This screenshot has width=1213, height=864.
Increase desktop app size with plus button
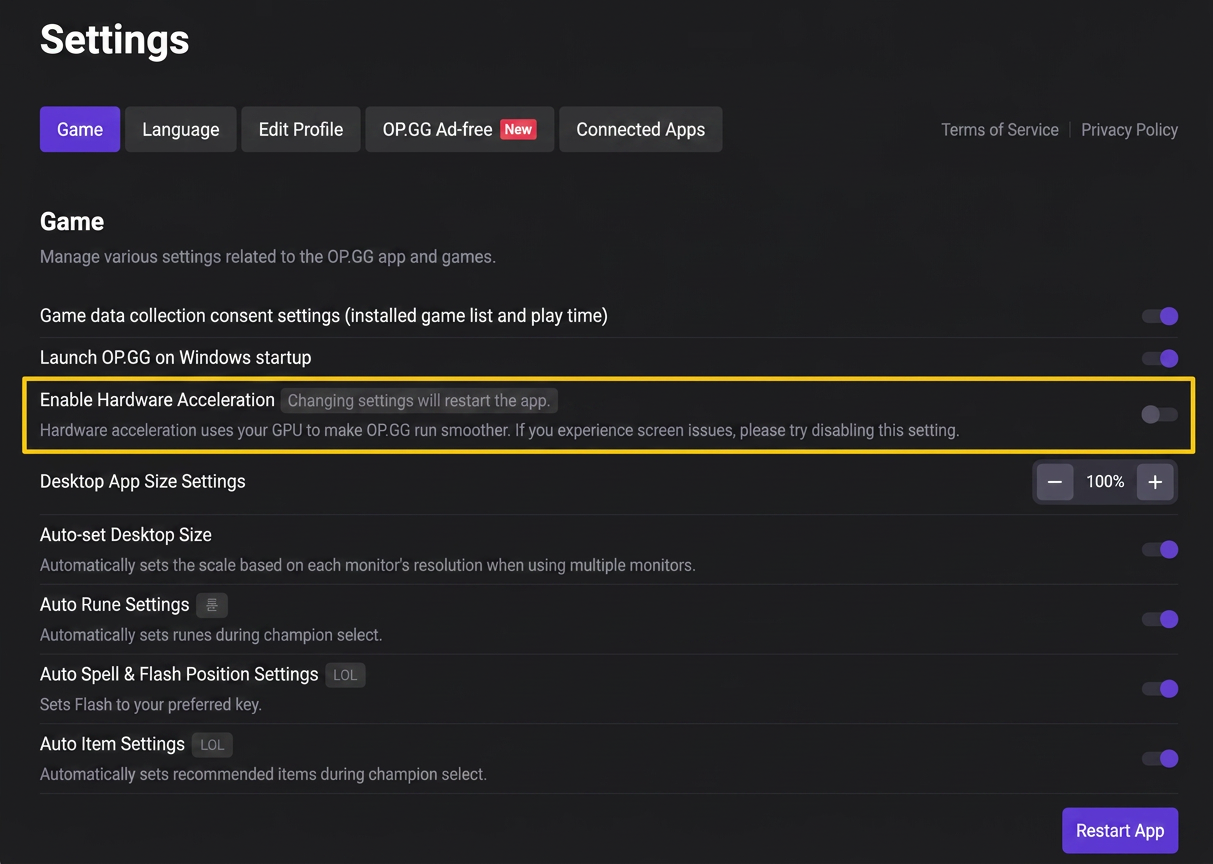[1155, 482]
